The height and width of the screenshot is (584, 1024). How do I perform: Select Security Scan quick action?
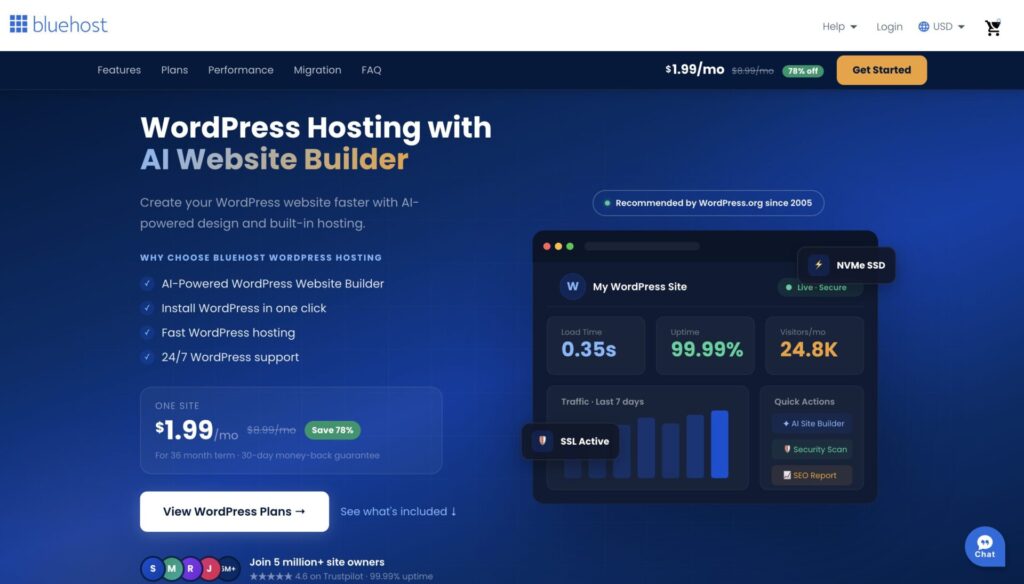coord(812,449)
